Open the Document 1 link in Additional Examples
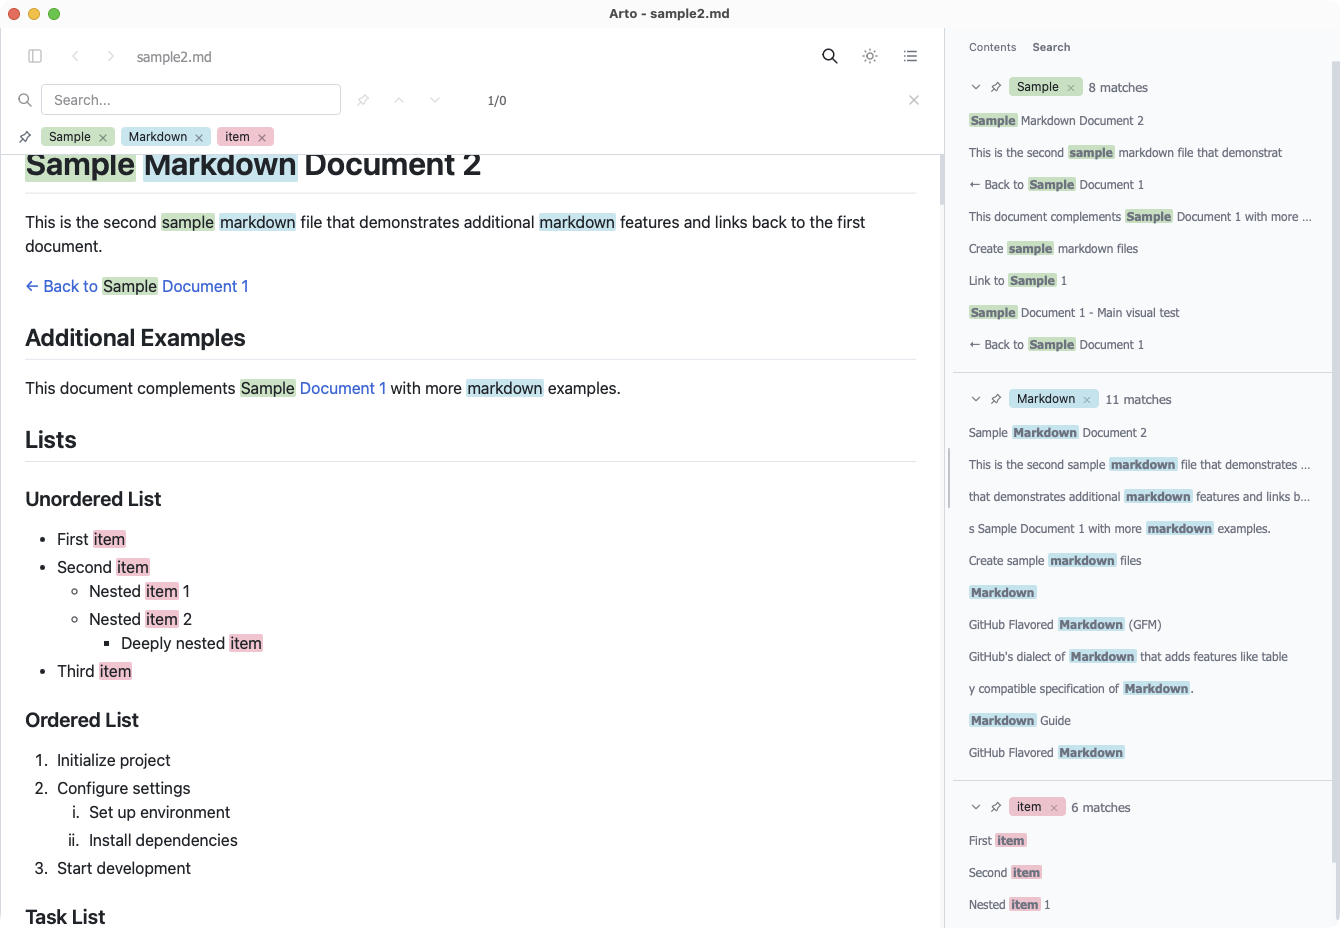Screen dimensions: 1340x928 coord(343,388)
